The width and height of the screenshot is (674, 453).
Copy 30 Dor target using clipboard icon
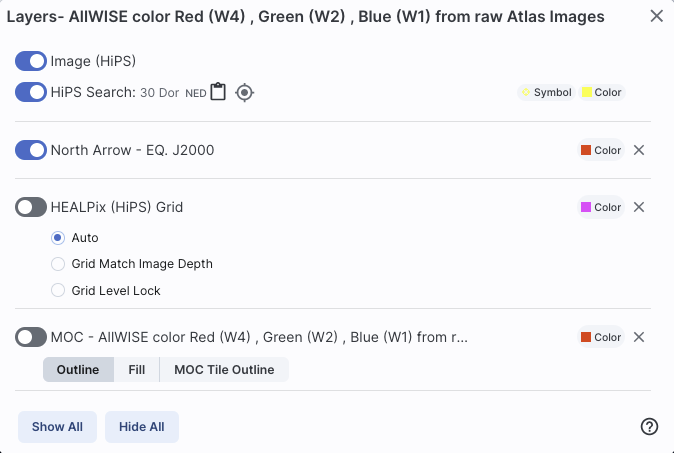(218, 92)
